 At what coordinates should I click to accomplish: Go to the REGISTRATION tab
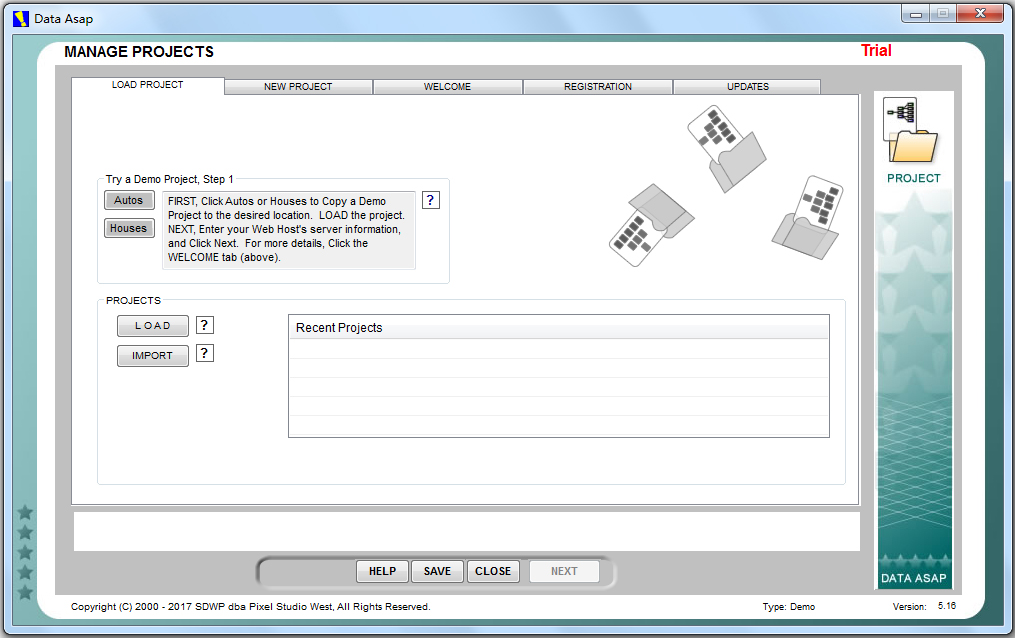597,87
